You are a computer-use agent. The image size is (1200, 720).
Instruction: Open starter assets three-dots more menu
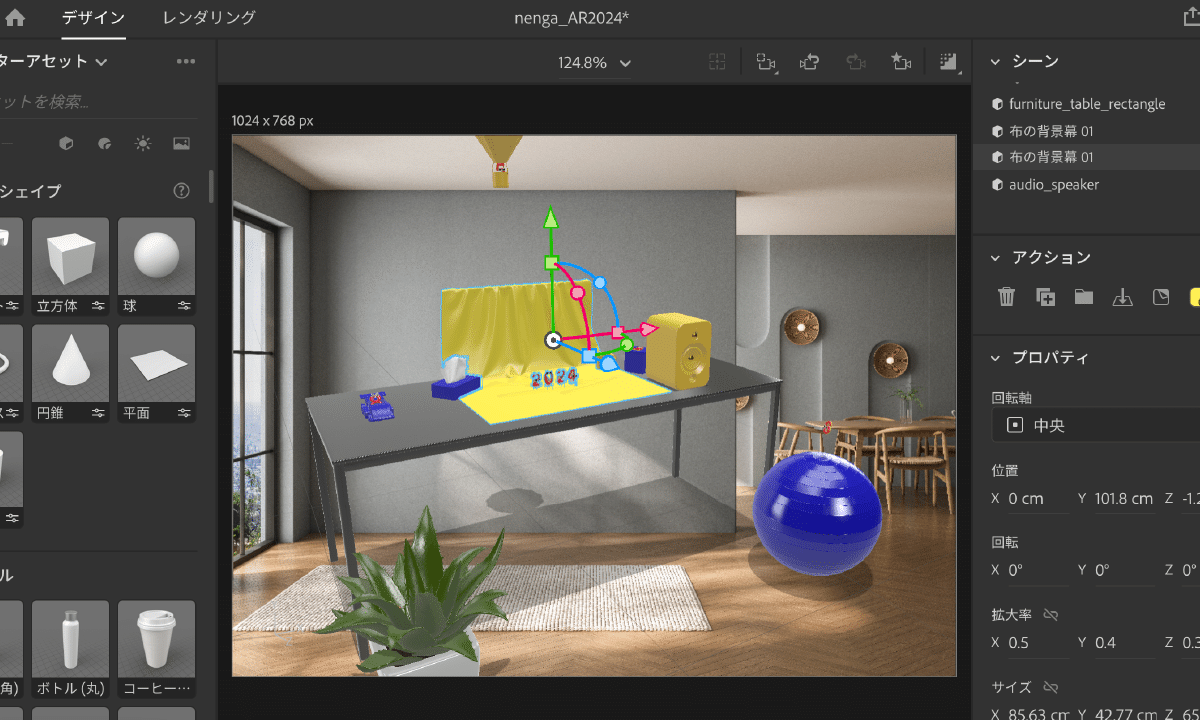(x=186, y=61)
